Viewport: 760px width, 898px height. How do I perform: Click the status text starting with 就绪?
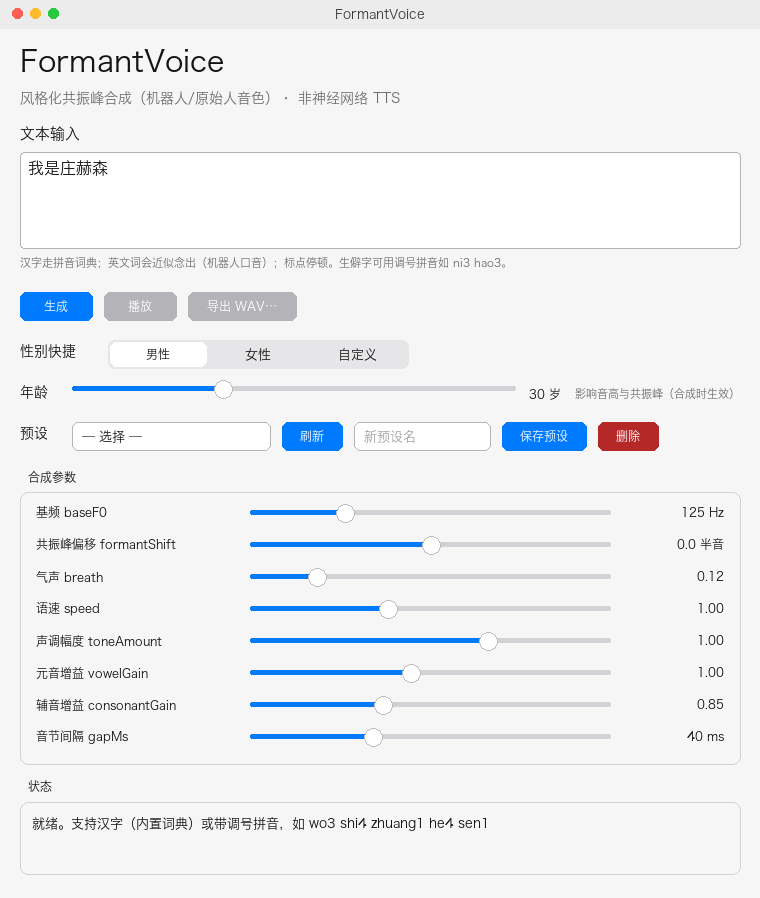point(260,824)
